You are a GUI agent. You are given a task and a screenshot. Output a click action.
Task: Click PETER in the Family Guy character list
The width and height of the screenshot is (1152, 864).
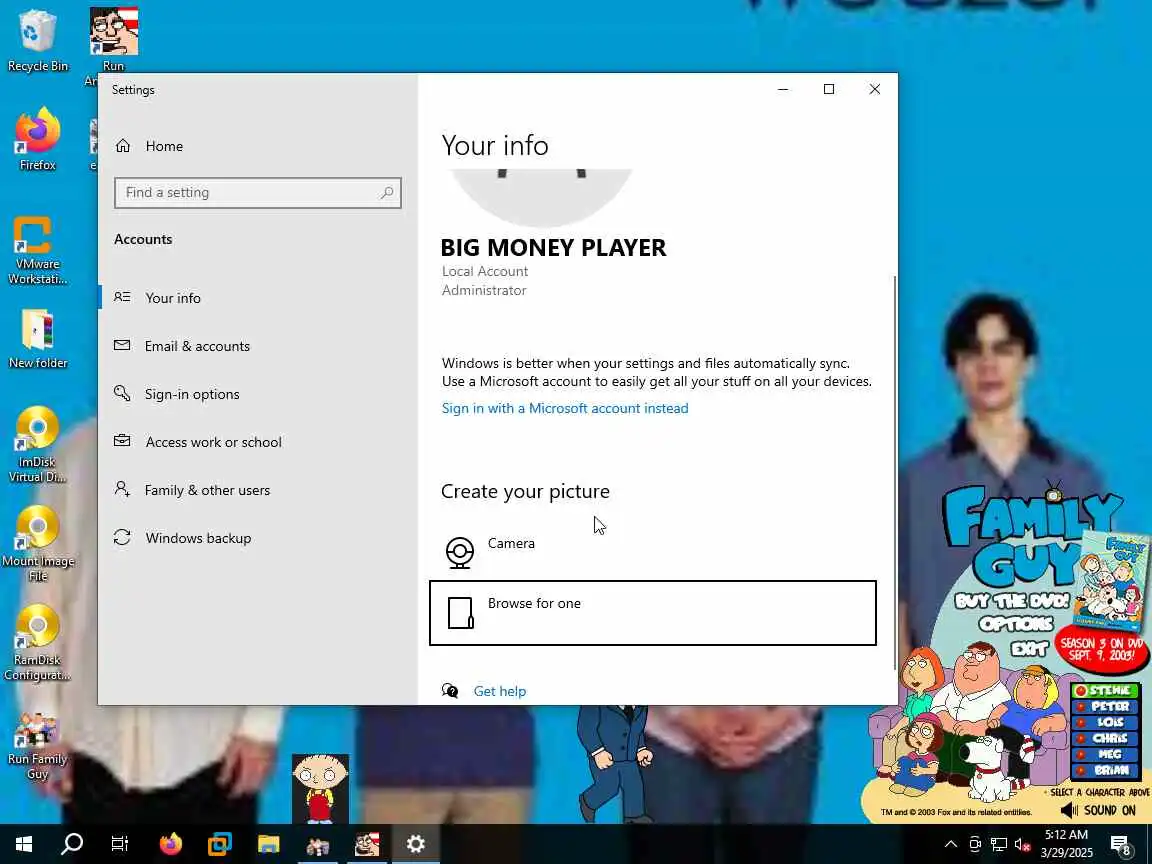tap(1105, 707)
